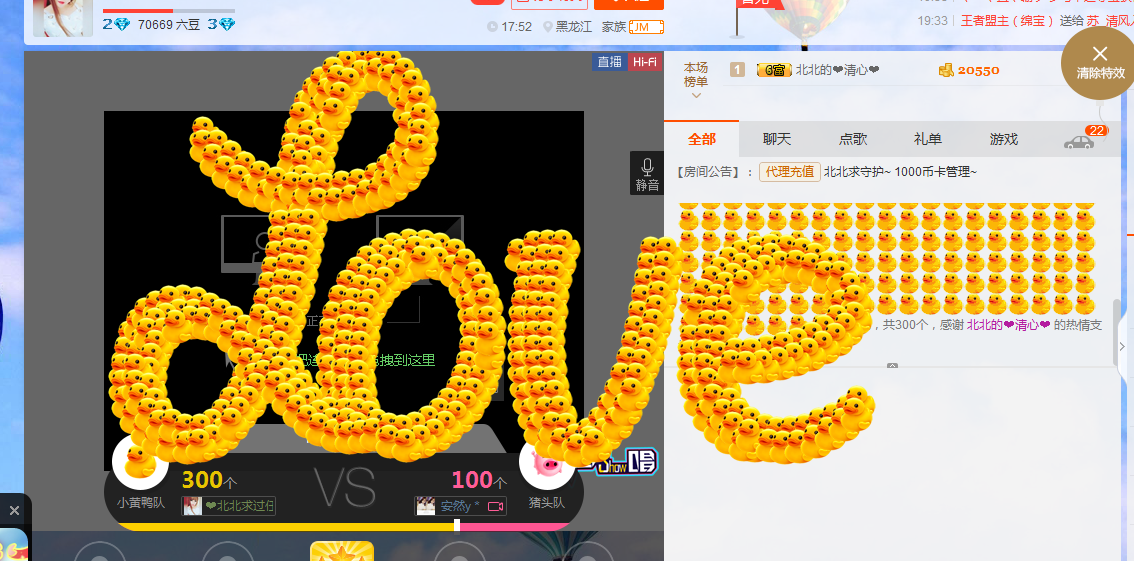Image resolution: width=1134 pixels, height=561 pixels.
Task: Open user 安然y in VS panel
Action: tap(460, 506)
